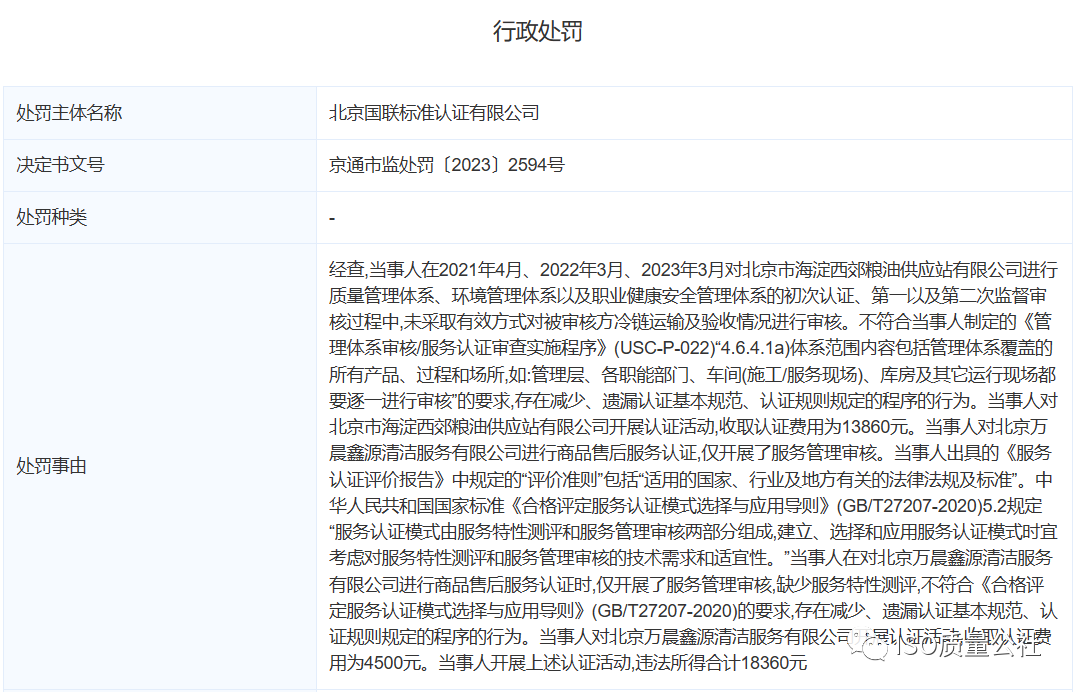1076x692 pixels.
Task: Click the ISO质量公社 watermark WeChat icon
Action: pos(869,651)
